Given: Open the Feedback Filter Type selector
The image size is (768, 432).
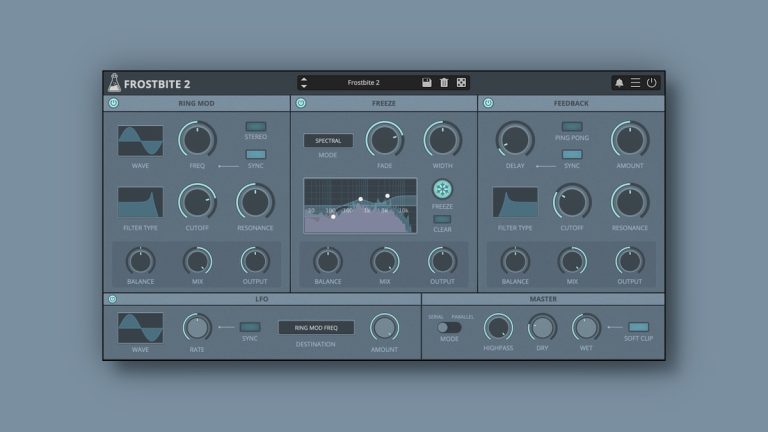Looking at the screenshot, I should point(515,202).
